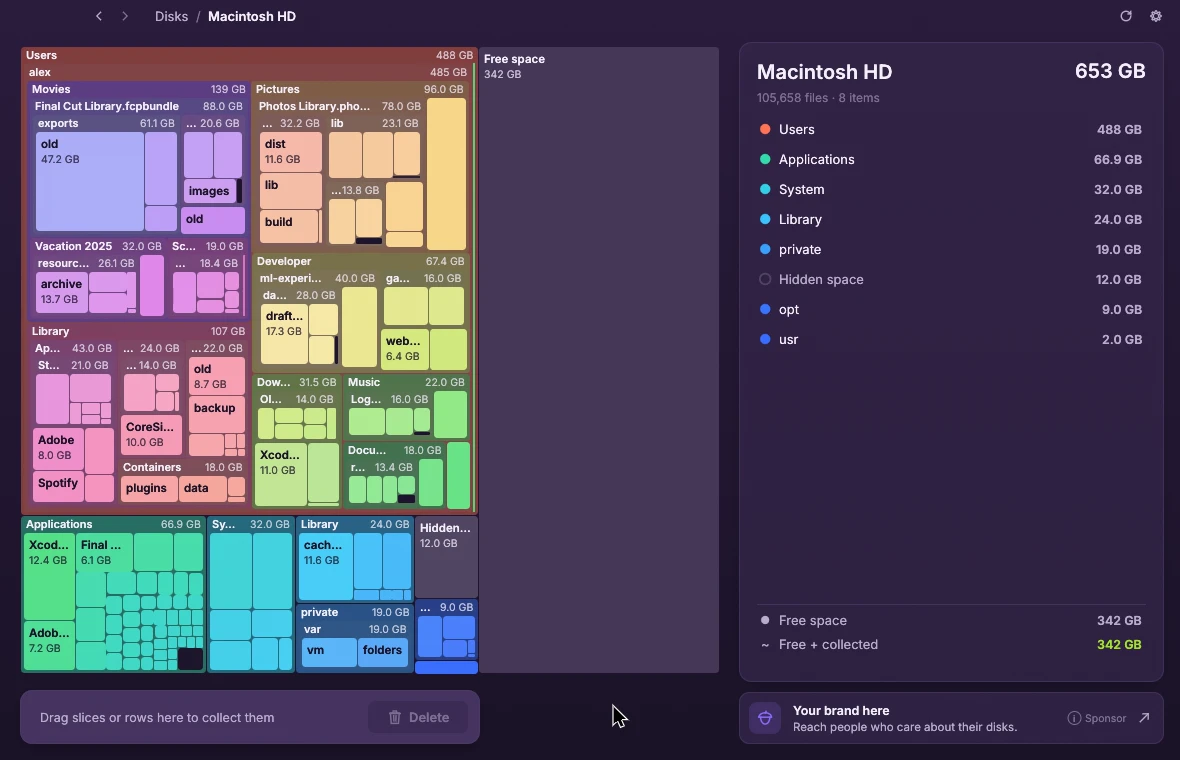Click the Users header in treemap

click(248, 55)
